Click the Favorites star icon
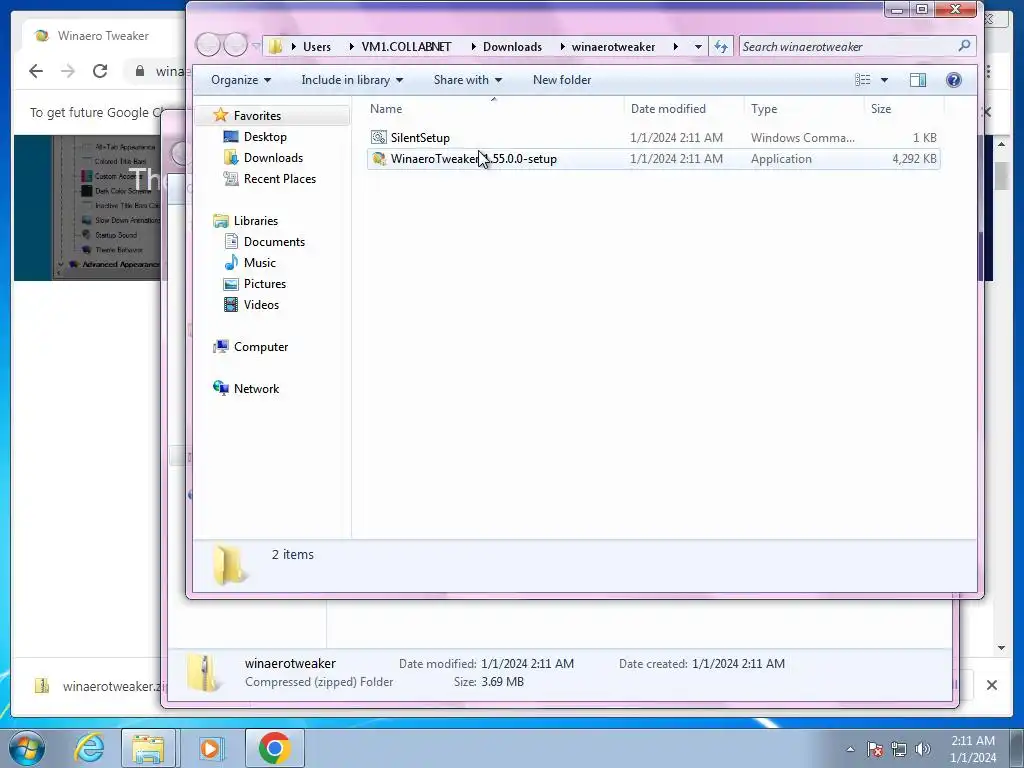Screen dimensions: 1024x768 [x=221, y=115]
